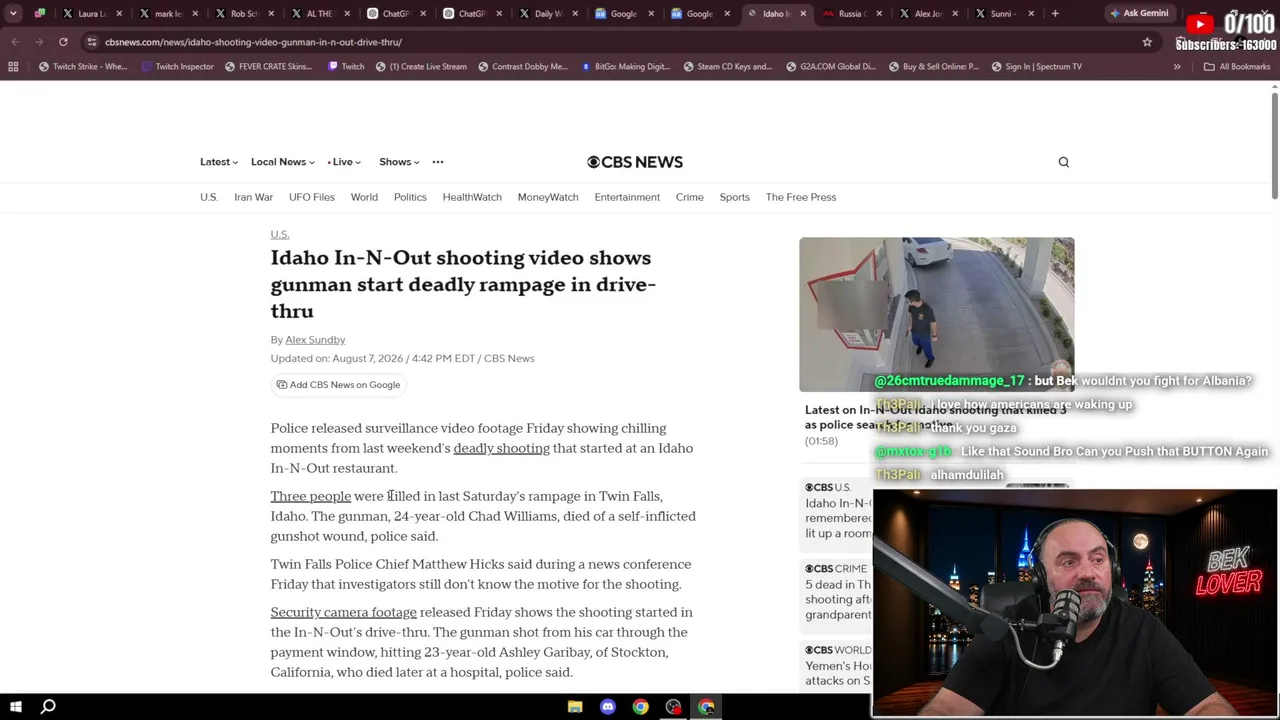Expand the Shows dropdown menu
This screenshot has width=1280, height=720.
click(x=399, y=162)
